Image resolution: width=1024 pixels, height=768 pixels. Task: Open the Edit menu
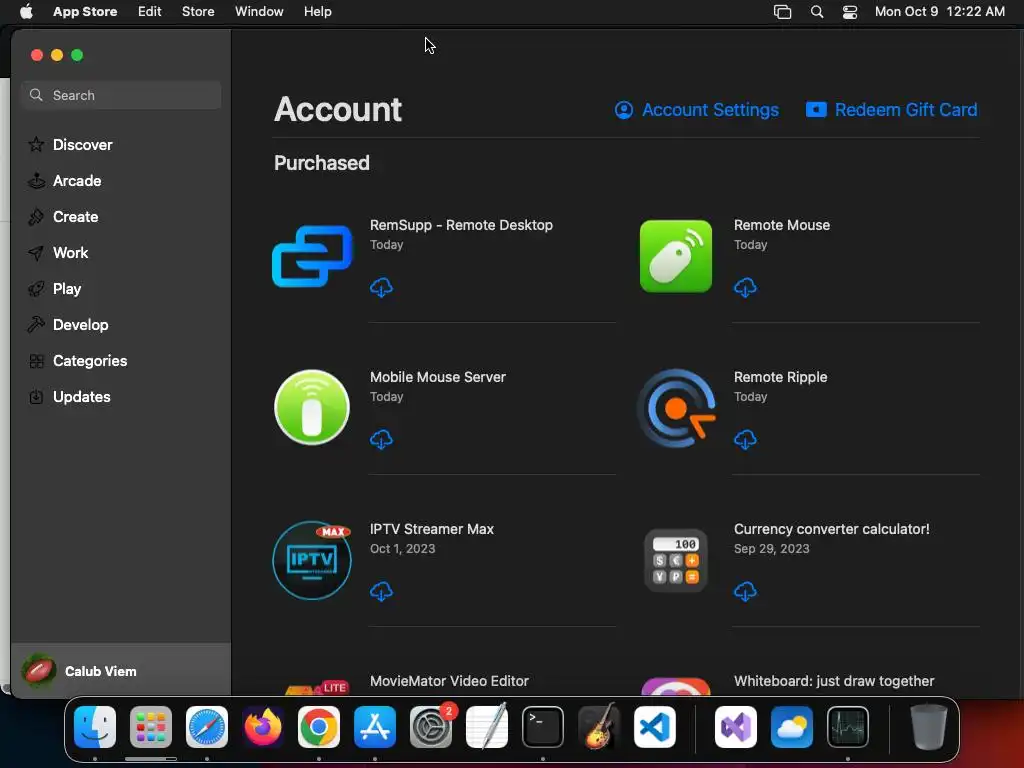click(x=150, y=12)
